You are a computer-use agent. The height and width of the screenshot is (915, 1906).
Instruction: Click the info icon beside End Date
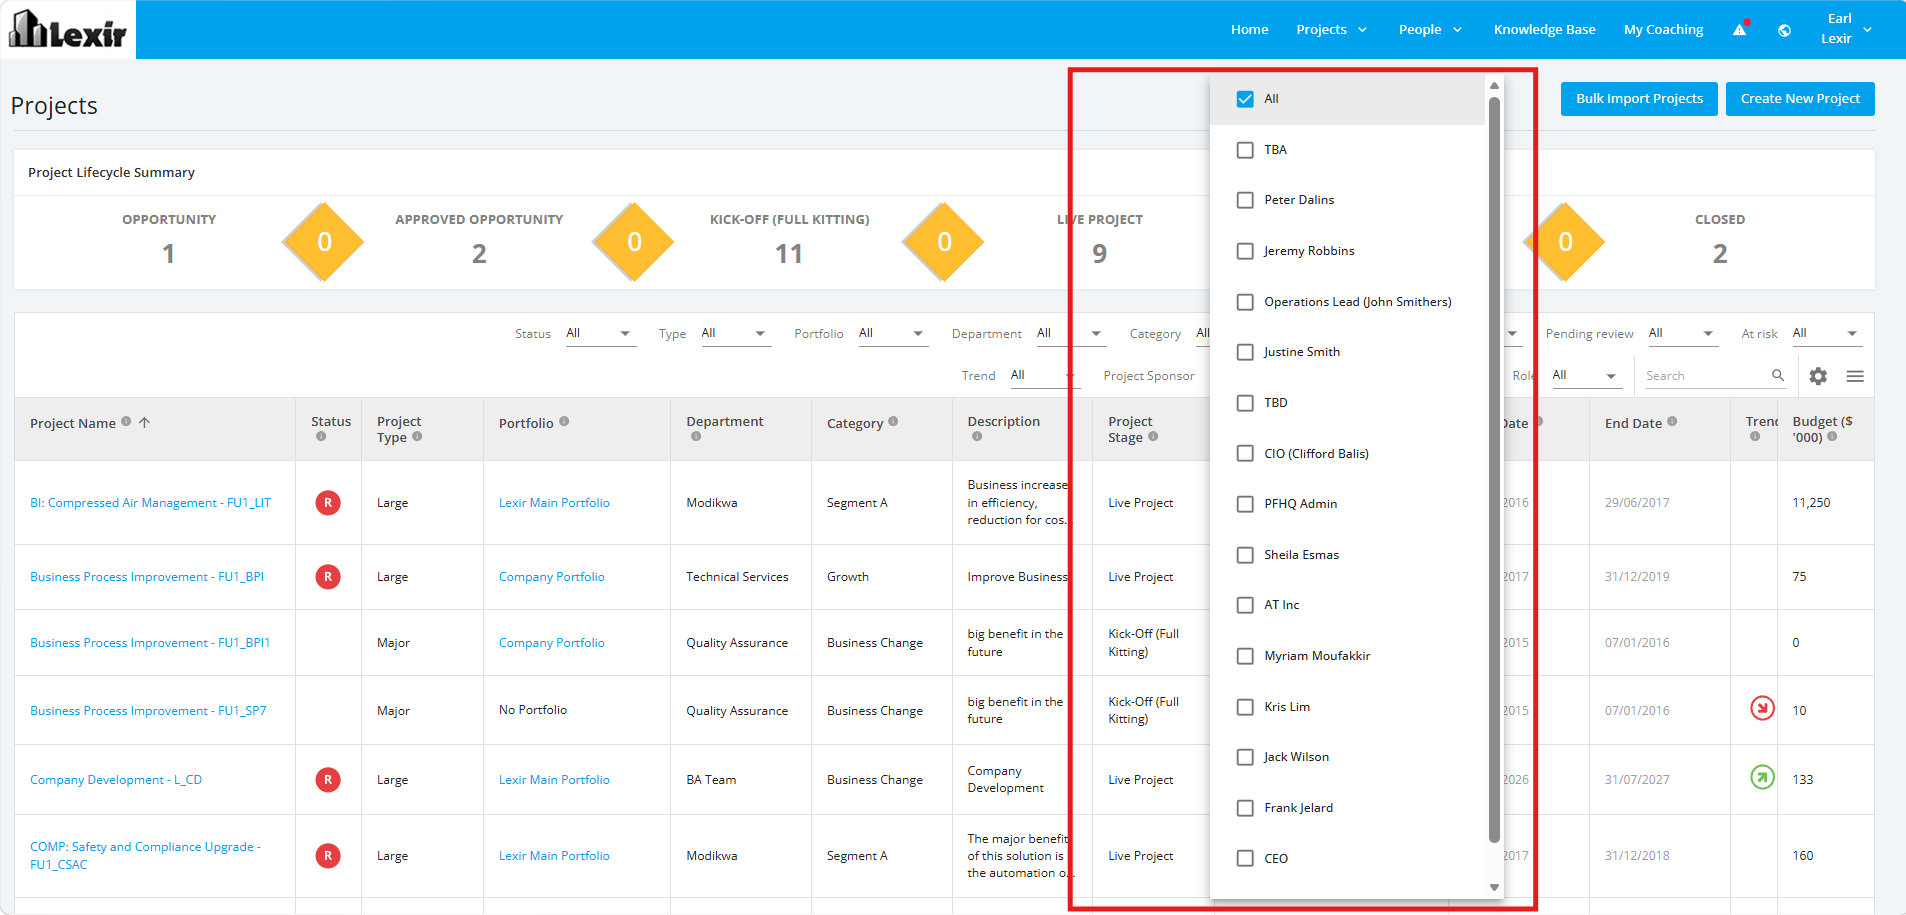[x=1672, y=421]
